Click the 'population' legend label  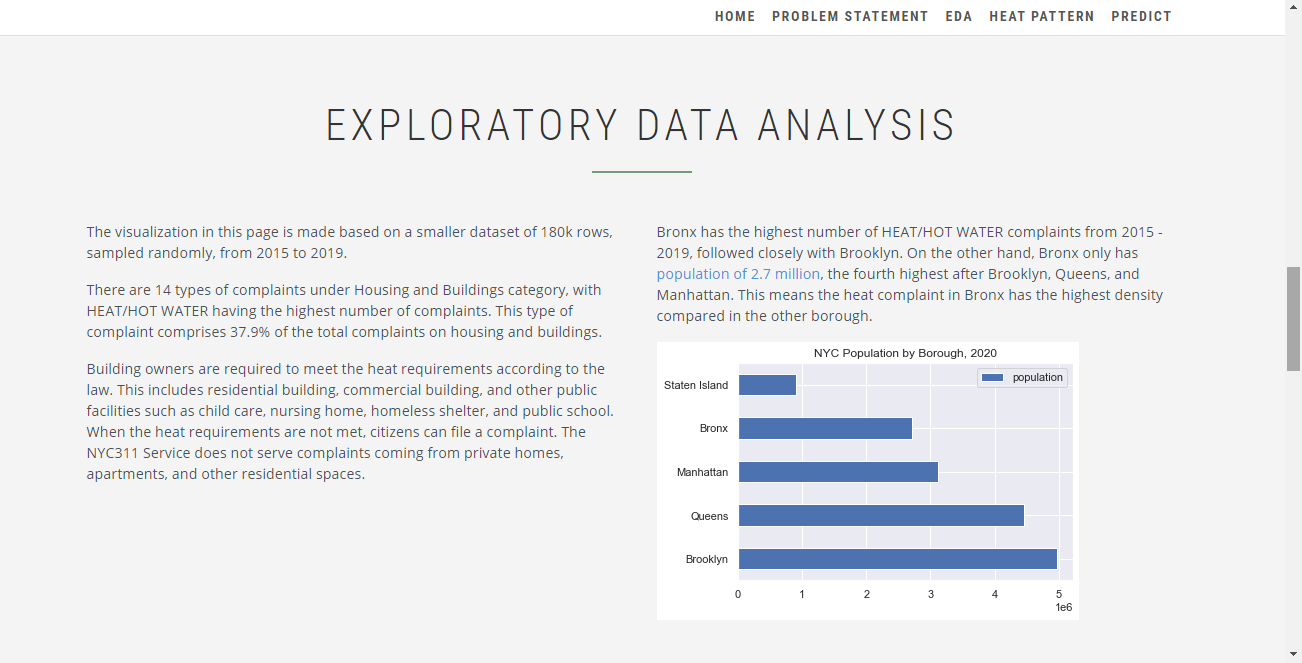1038,378
